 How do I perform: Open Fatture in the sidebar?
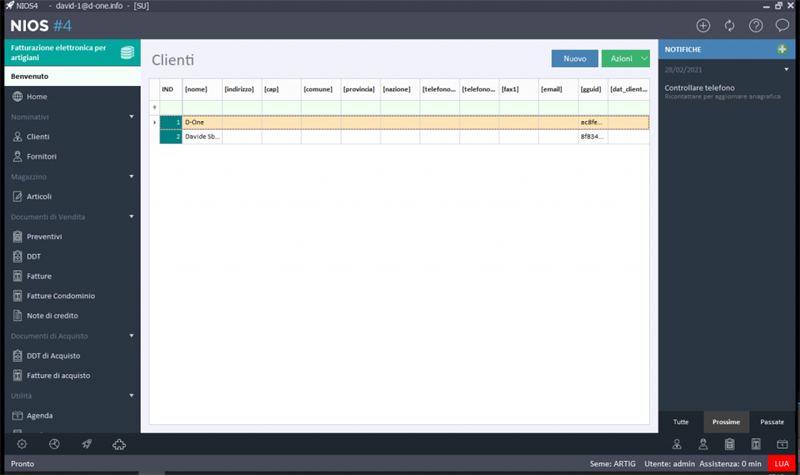[x=39, y=276]
